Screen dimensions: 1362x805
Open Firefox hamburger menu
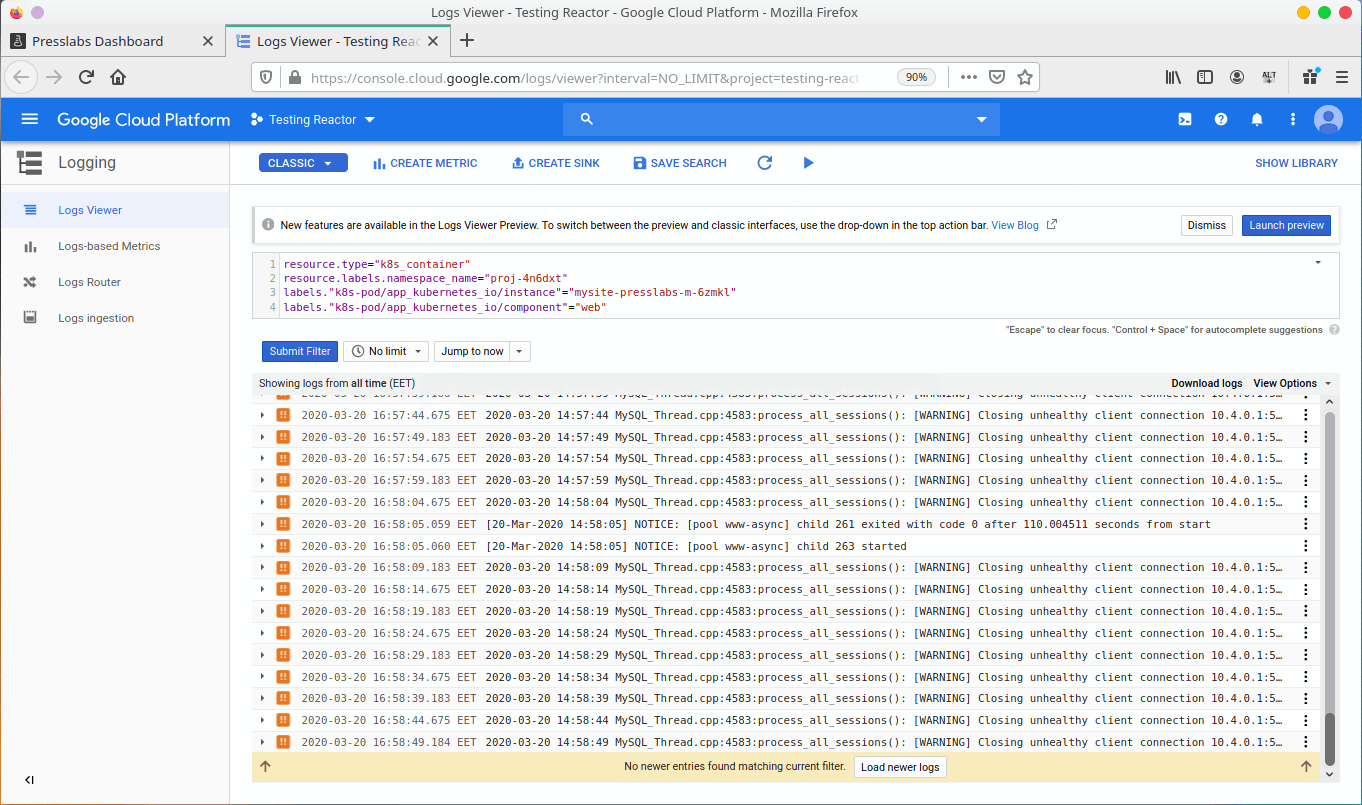pyautogui.click(x=1340, y=77)
